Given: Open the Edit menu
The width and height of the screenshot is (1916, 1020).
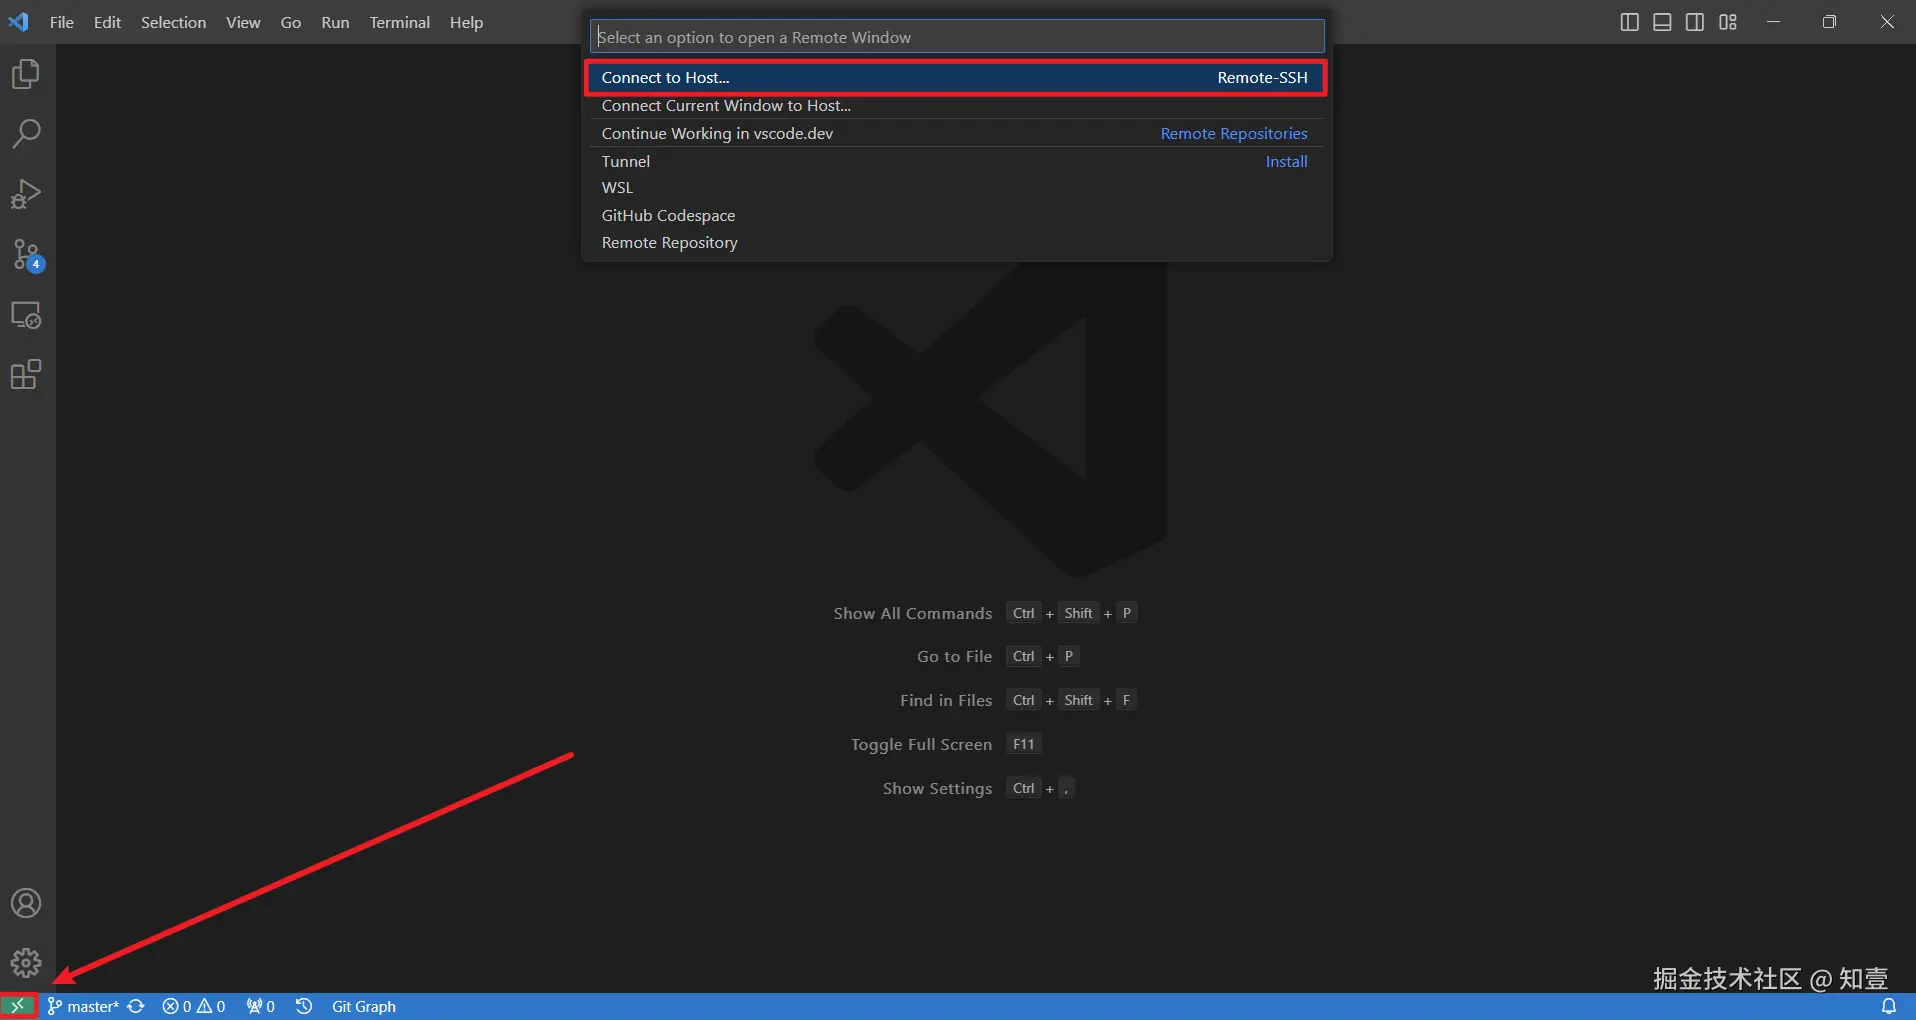Looking at the screenshot, I should pyautogui.click(x=107, y=22).
